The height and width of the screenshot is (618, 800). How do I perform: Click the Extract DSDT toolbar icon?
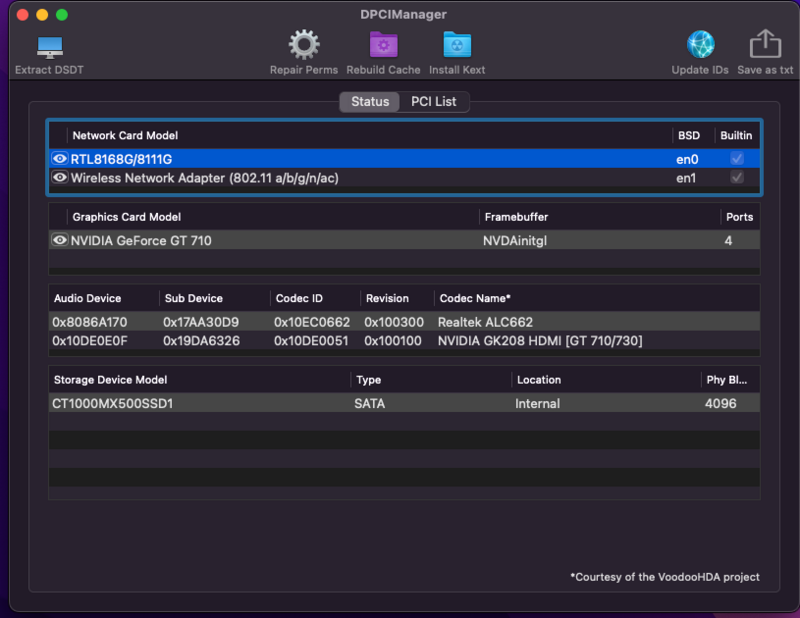pyautogui.click(x=49, y=47)
